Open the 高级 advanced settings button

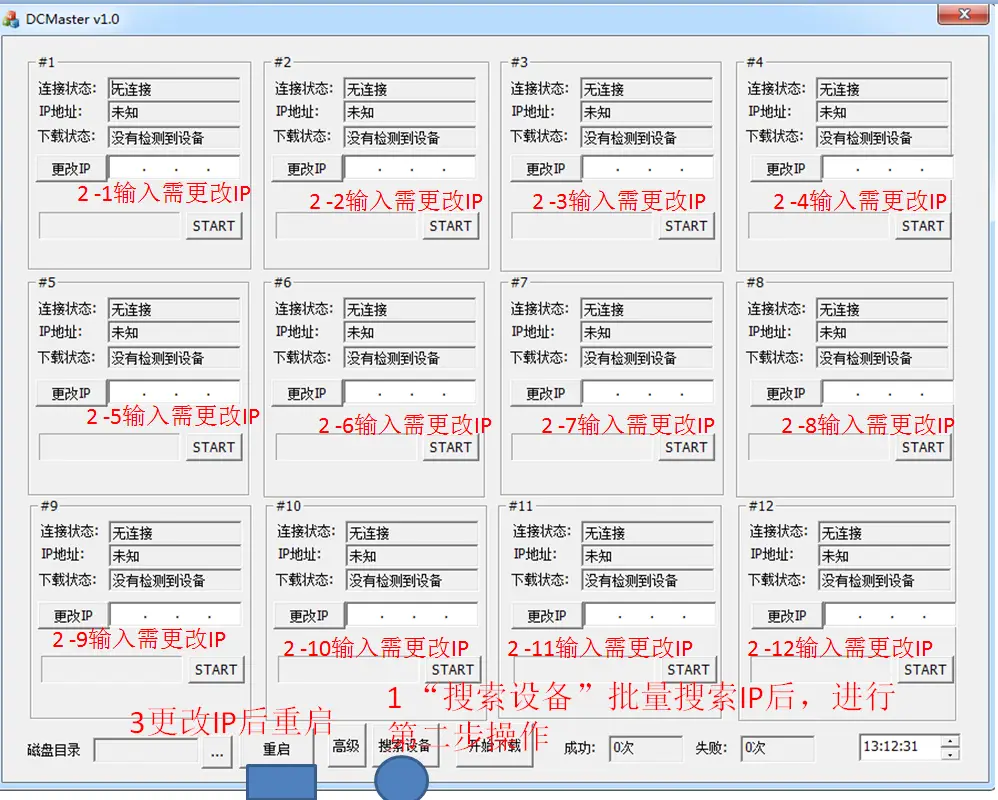[x=346, y=746]
